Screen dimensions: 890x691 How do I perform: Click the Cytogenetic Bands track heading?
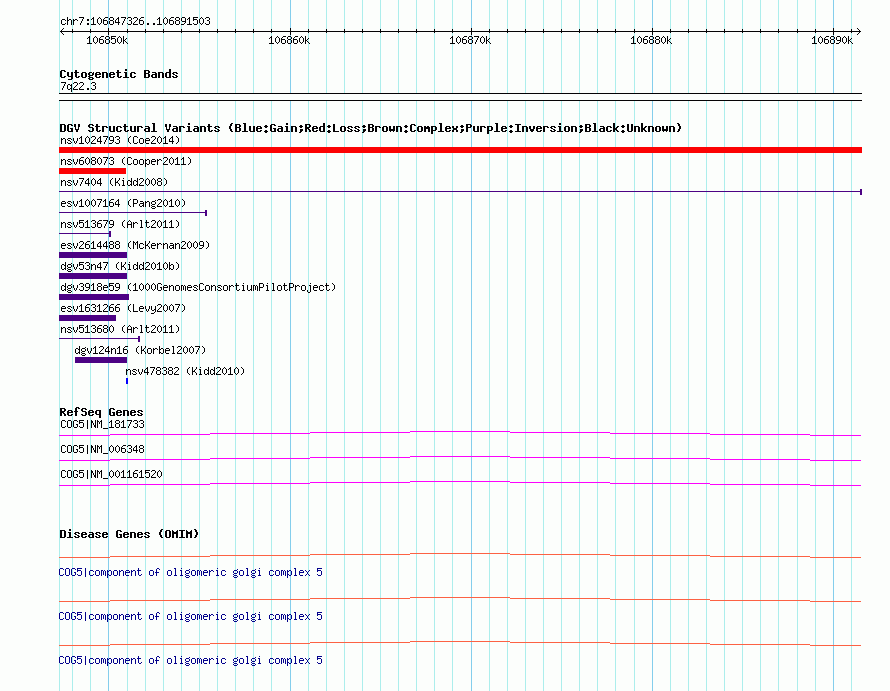click(119, 74)
